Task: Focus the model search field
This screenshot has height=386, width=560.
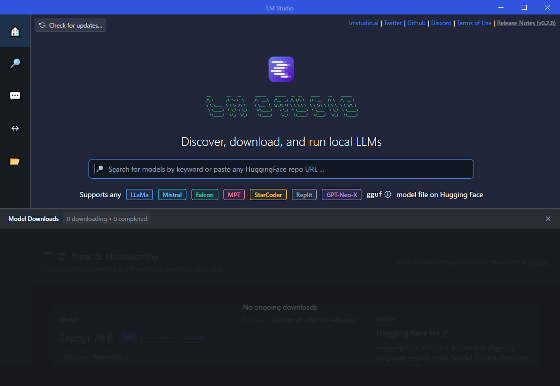Action: click(x=281, y=169)
